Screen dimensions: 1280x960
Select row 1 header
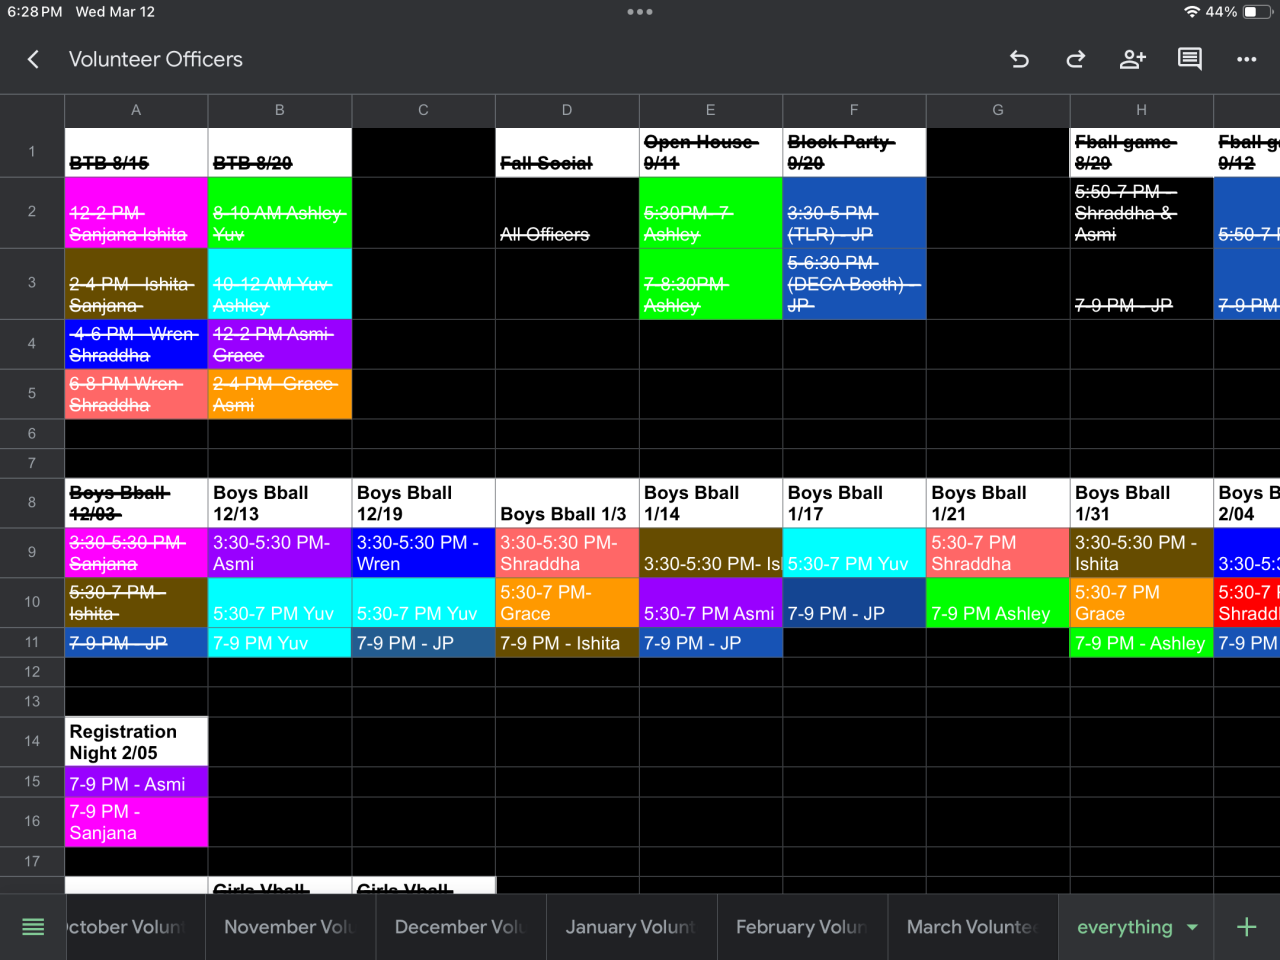click(32, 152)
